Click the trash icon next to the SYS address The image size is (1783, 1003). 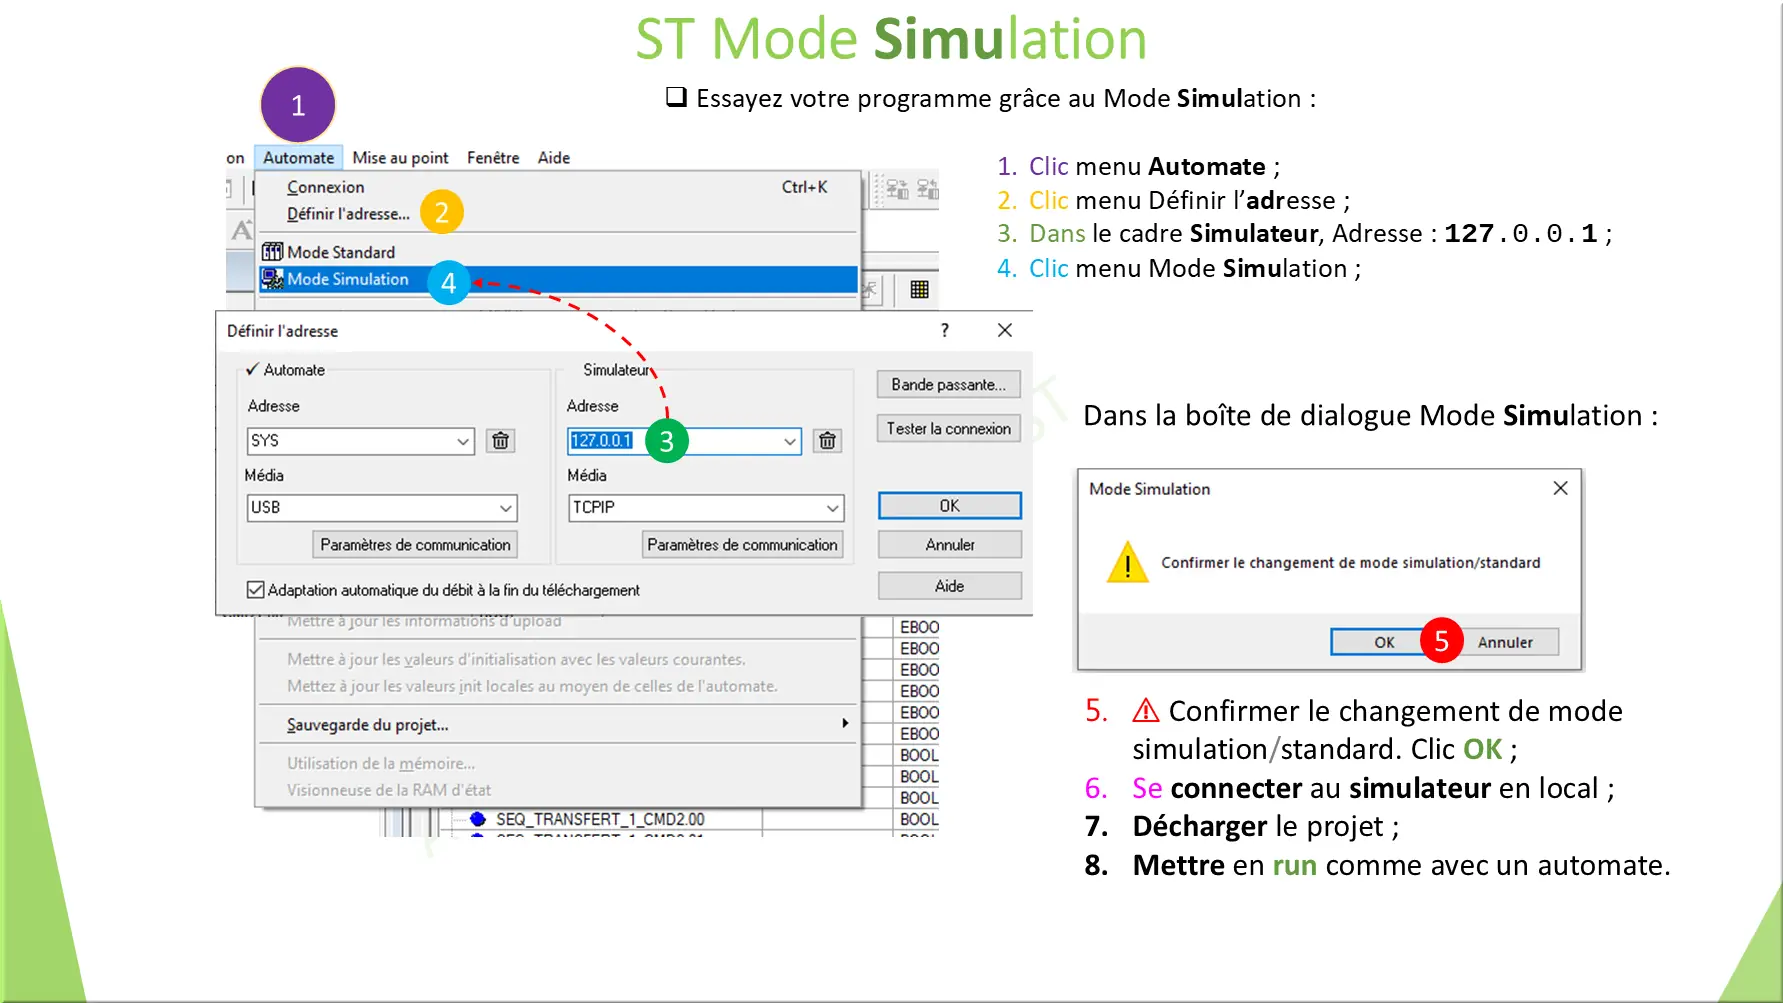[x=500, y=440]
